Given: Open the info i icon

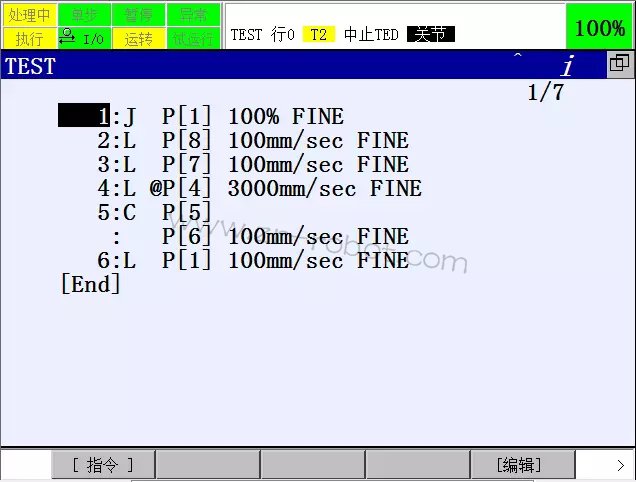Looking at the screenshot, I should [x=568, y=65].
